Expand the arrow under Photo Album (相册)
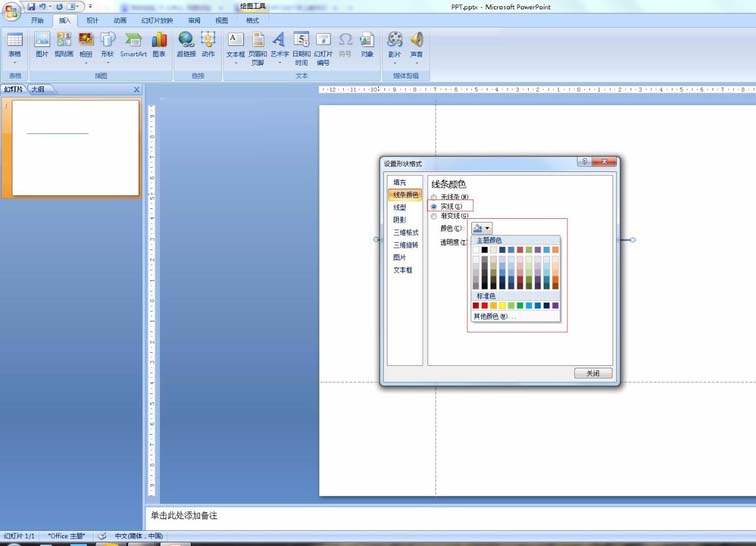 [86, 63]
